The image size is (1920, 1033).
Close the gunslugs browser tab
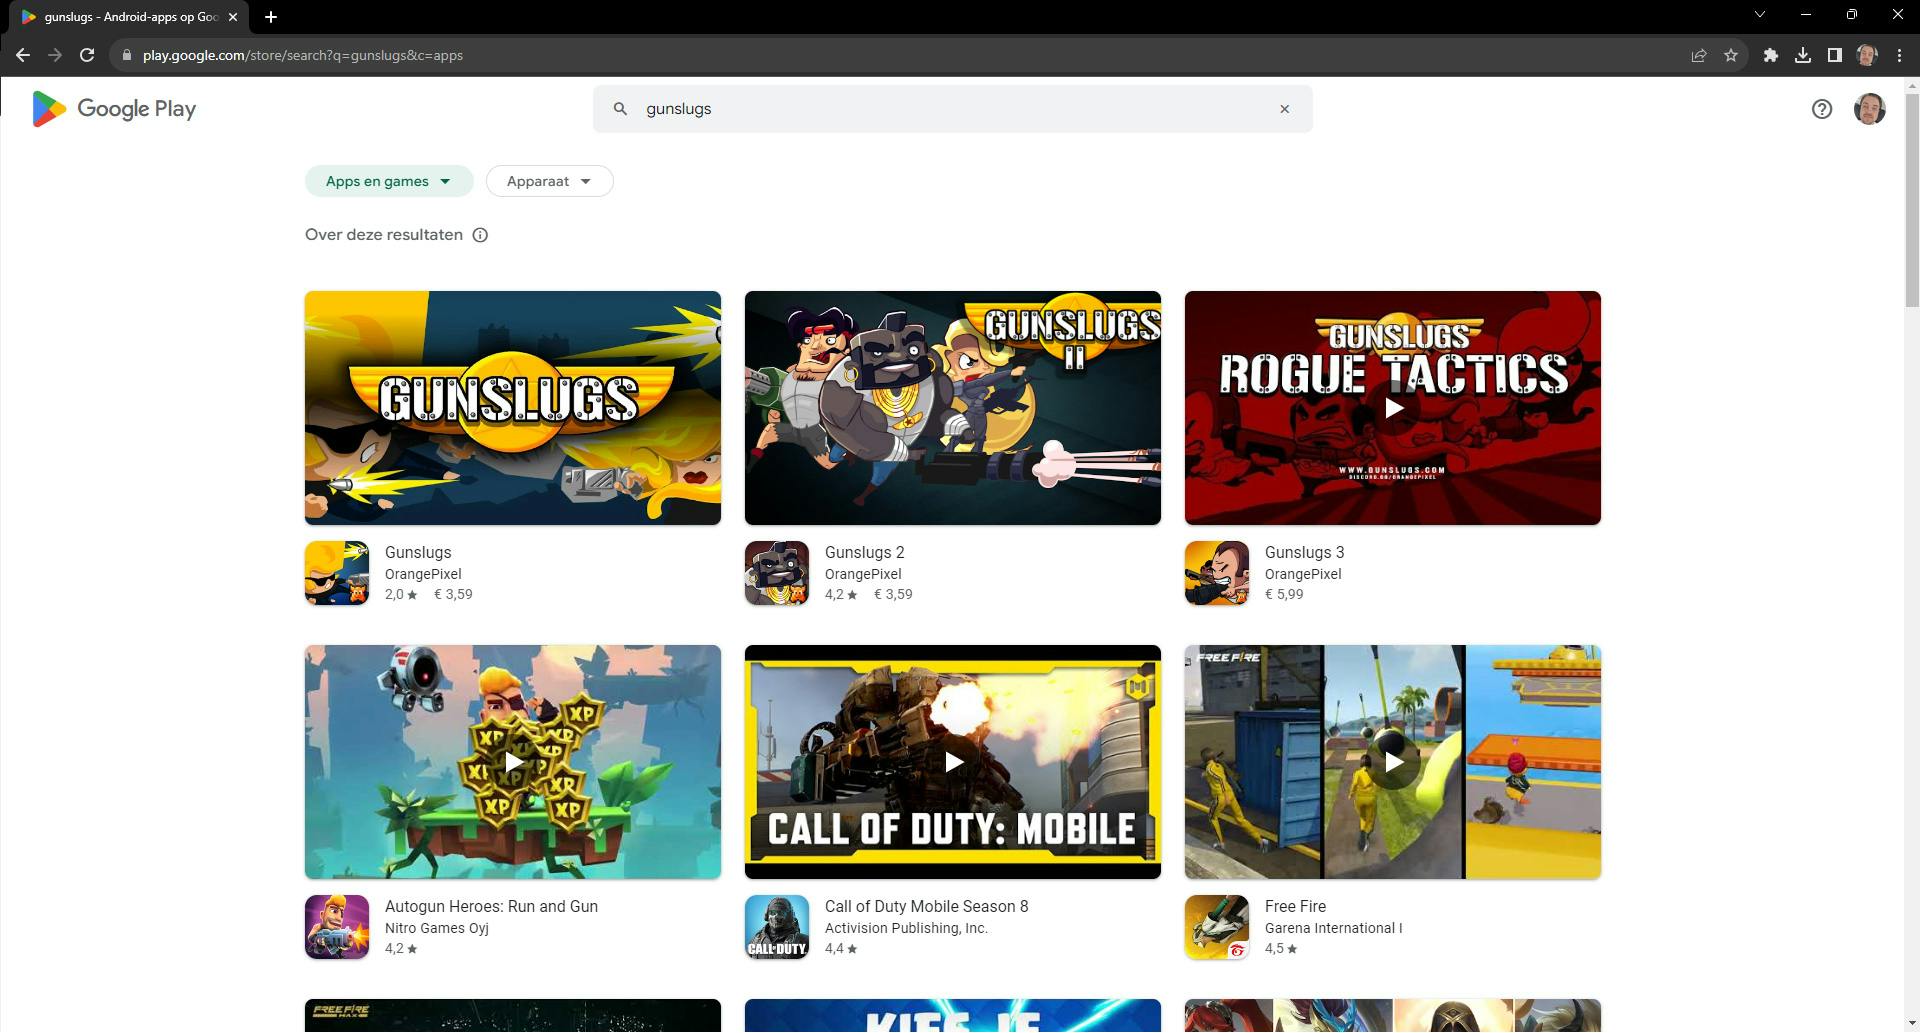point(233,16)
